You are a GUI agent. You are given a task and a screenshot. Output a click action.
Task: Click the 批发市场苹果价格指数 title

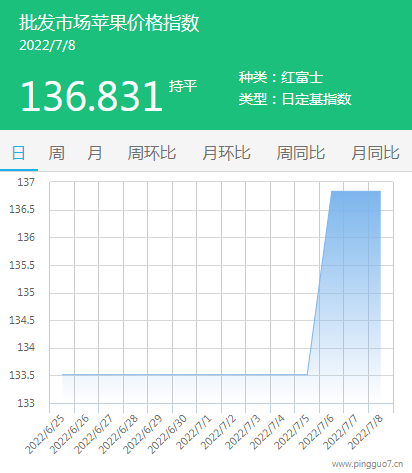109,23
